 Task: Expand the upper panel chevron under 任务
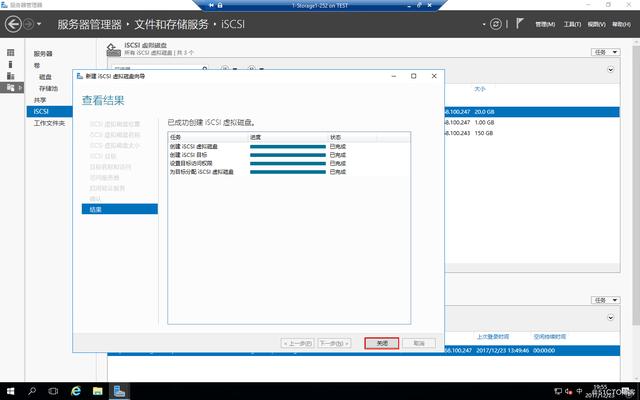click(x=611, y=69)
